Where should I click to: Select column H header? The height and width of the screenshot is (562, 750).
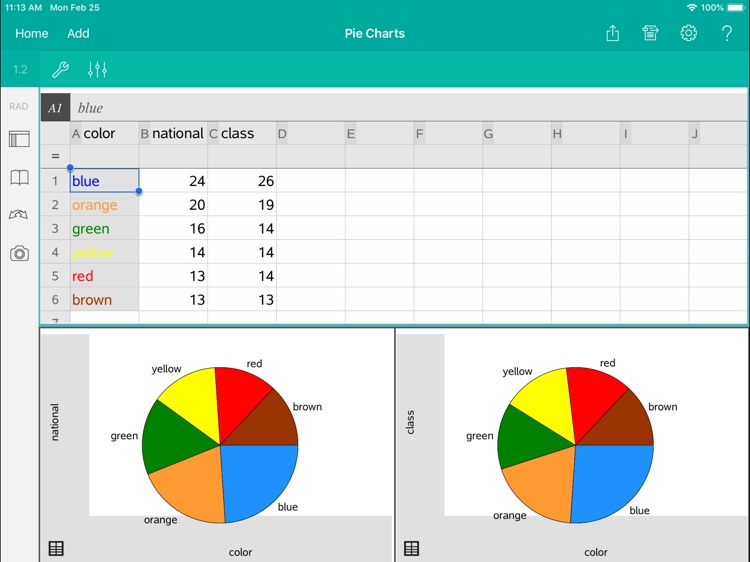[x=586, y=133]
